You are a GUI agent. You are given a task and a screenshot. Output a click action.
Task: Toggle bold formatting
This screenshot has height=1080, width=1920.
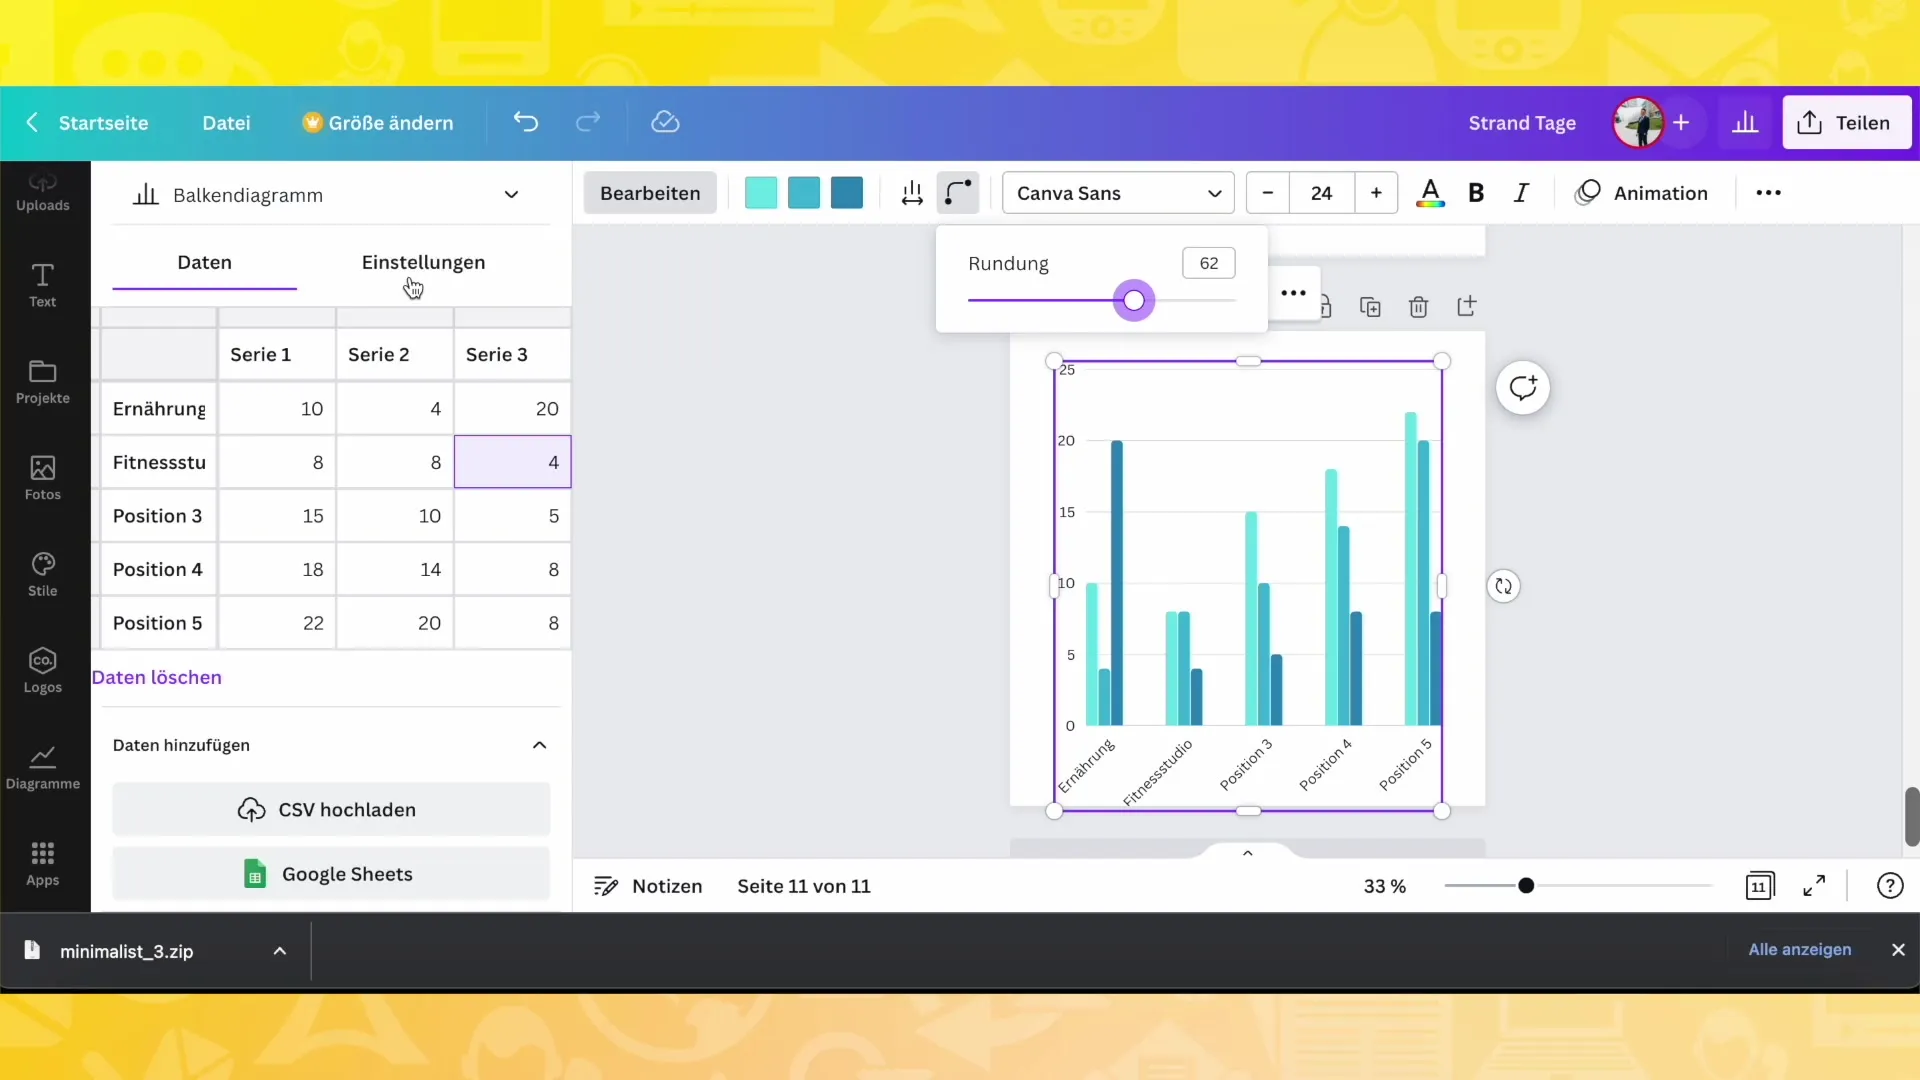click(x=1476, y=193)
